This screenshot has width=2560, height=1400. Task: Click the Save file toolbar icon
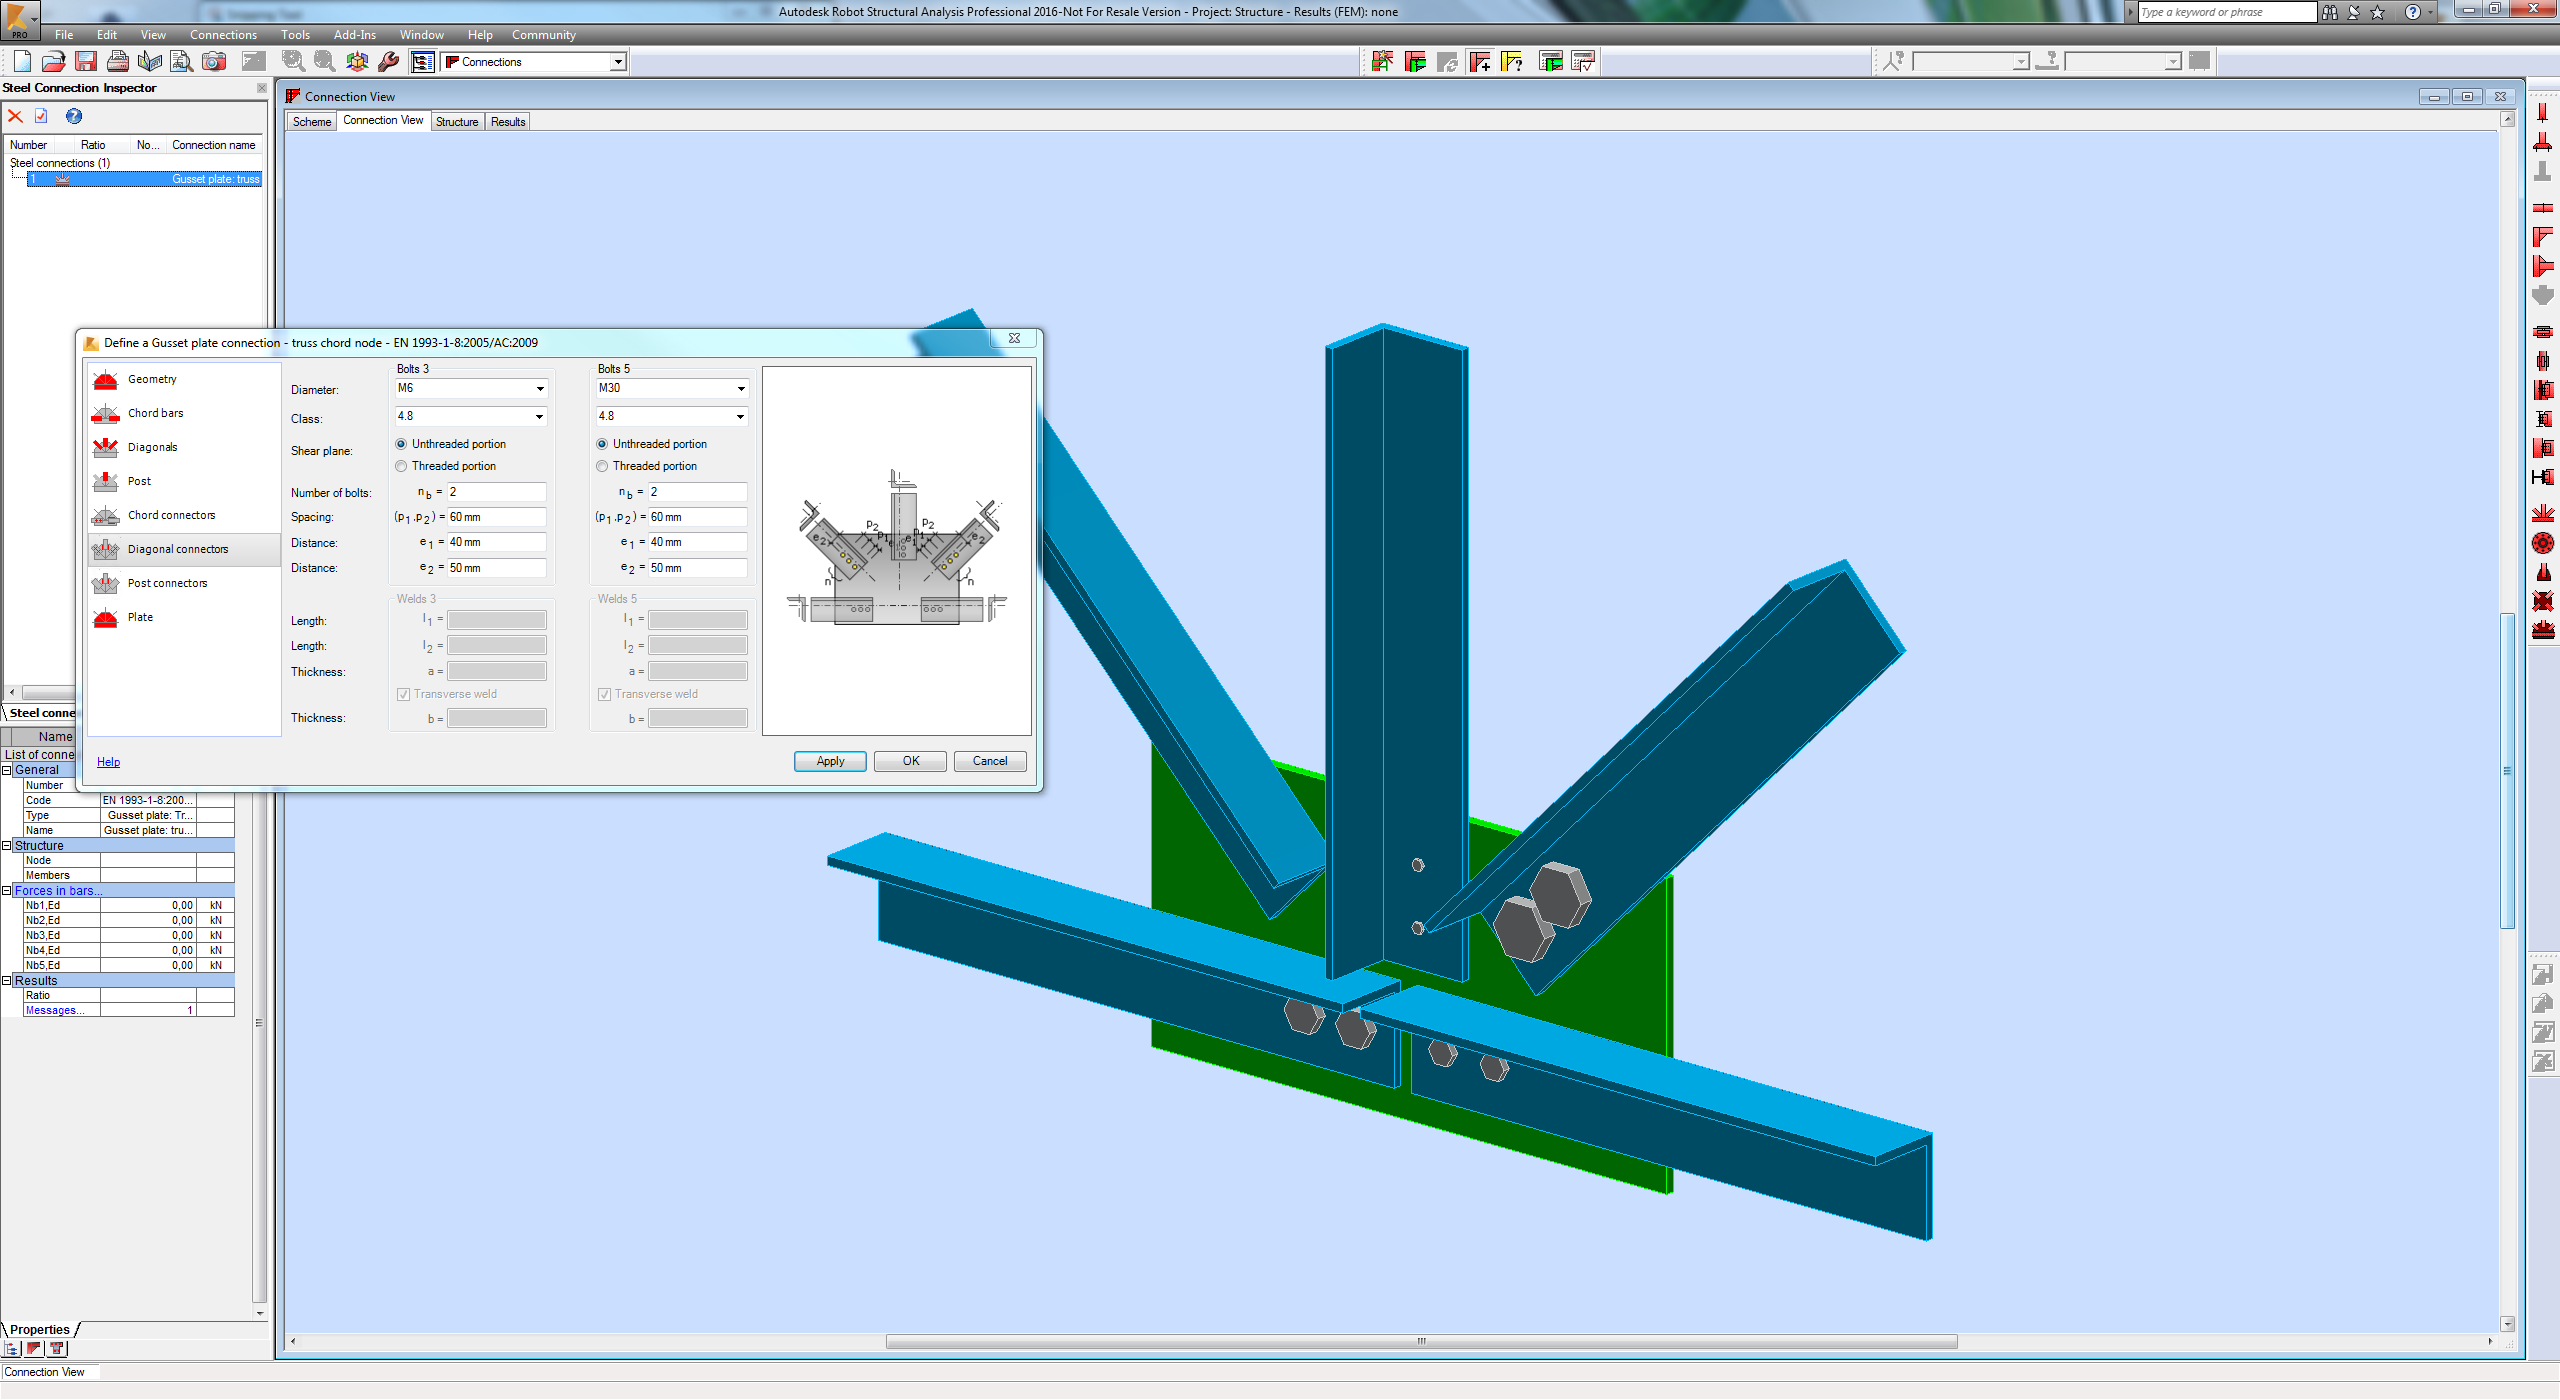pyautogui.click(x=86, y=62)
